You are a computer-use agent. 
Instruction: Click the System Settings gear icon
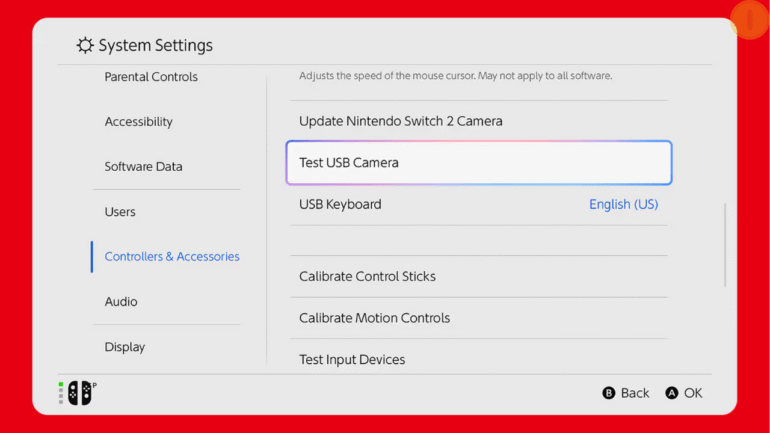point(86,46)
